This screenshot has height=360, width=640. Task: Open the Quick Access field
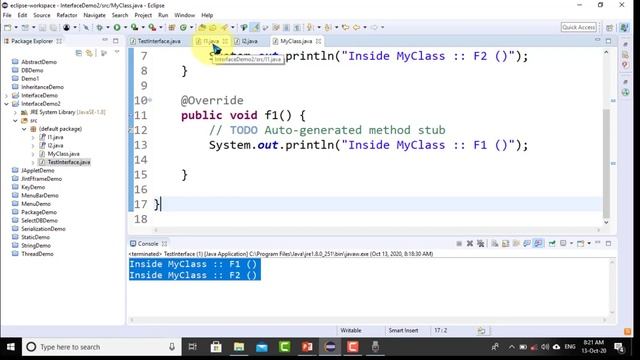[x=578, y=27]
